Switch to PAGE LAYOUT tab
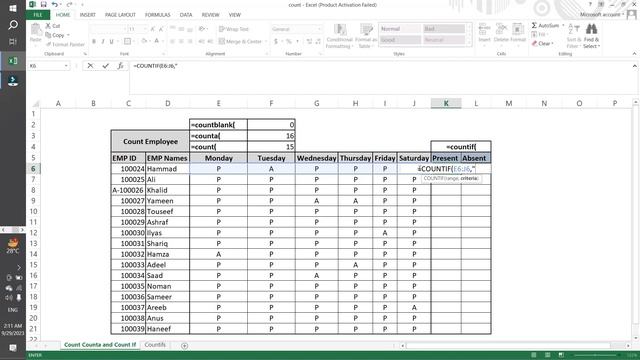Image resolution: width=640 pixels, height=360 pixels. point(120,15)
